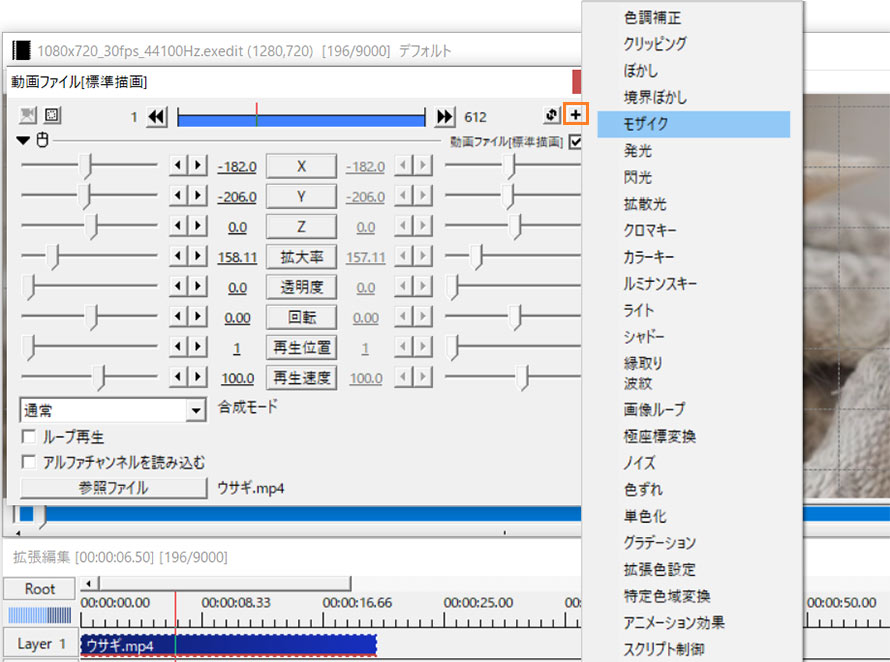Click the swap start/end values icon

pos(551,115)
